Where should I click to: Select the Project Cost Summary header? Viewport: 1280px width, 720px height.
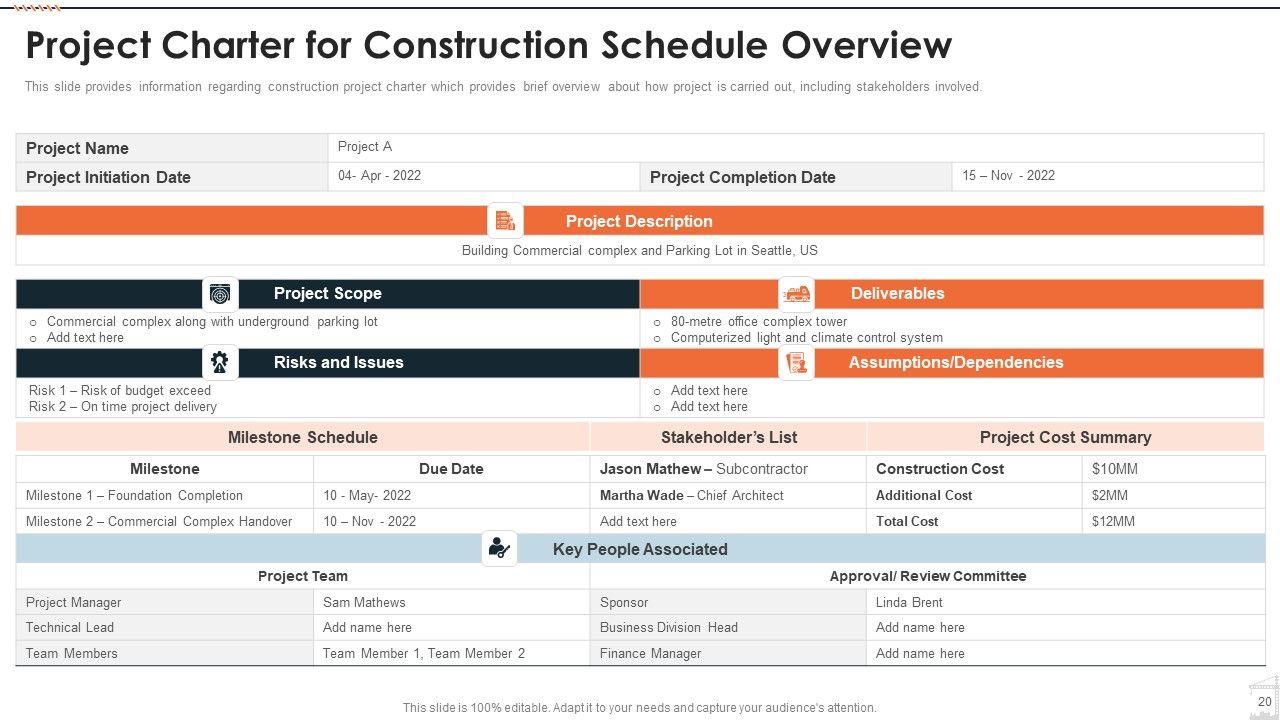point(1065,437)
